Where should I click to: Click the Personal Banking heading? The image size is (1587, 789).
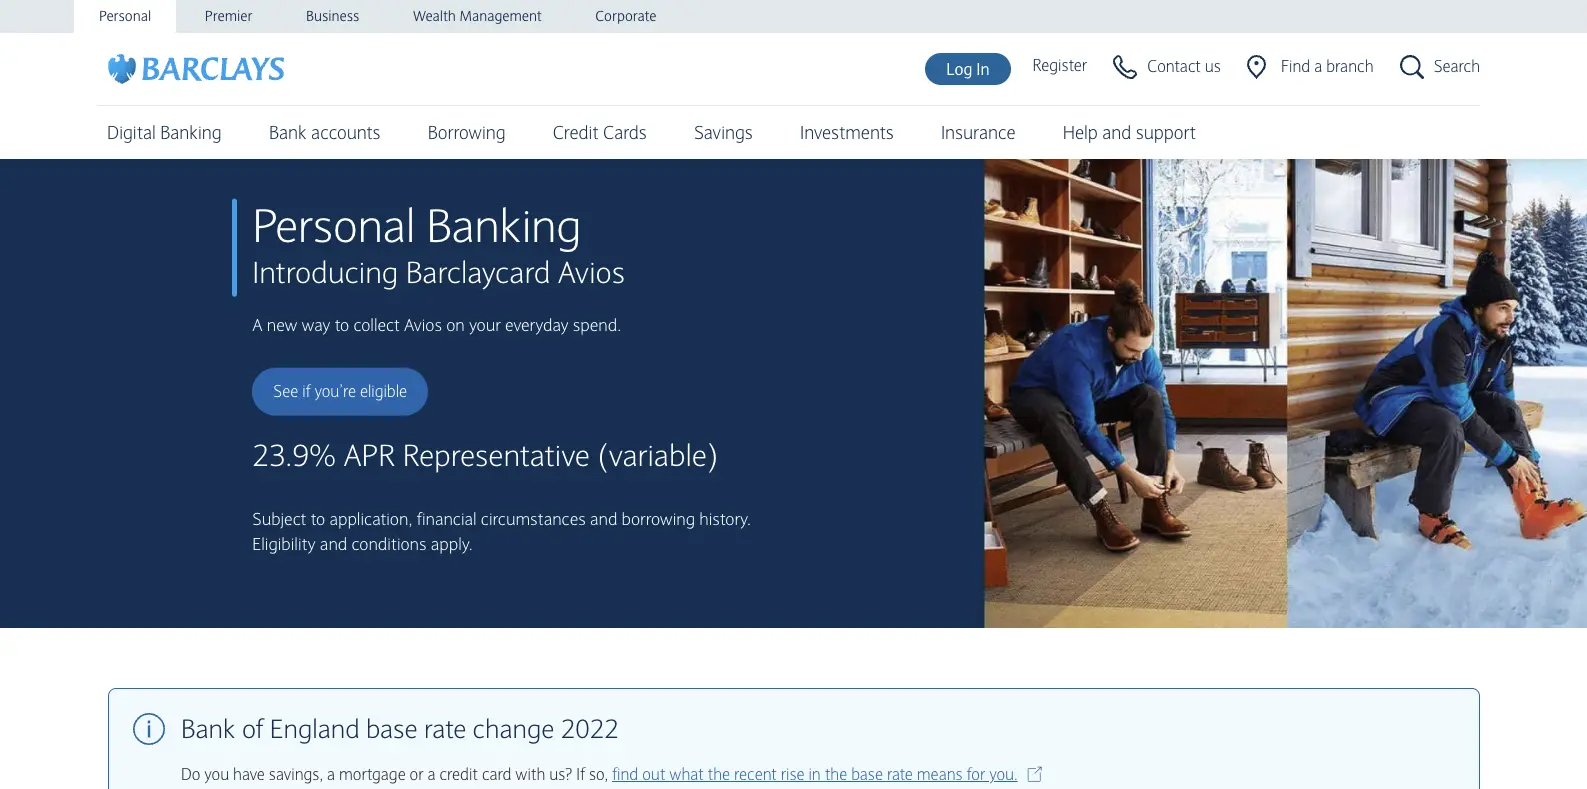click(x=416, y=226)
